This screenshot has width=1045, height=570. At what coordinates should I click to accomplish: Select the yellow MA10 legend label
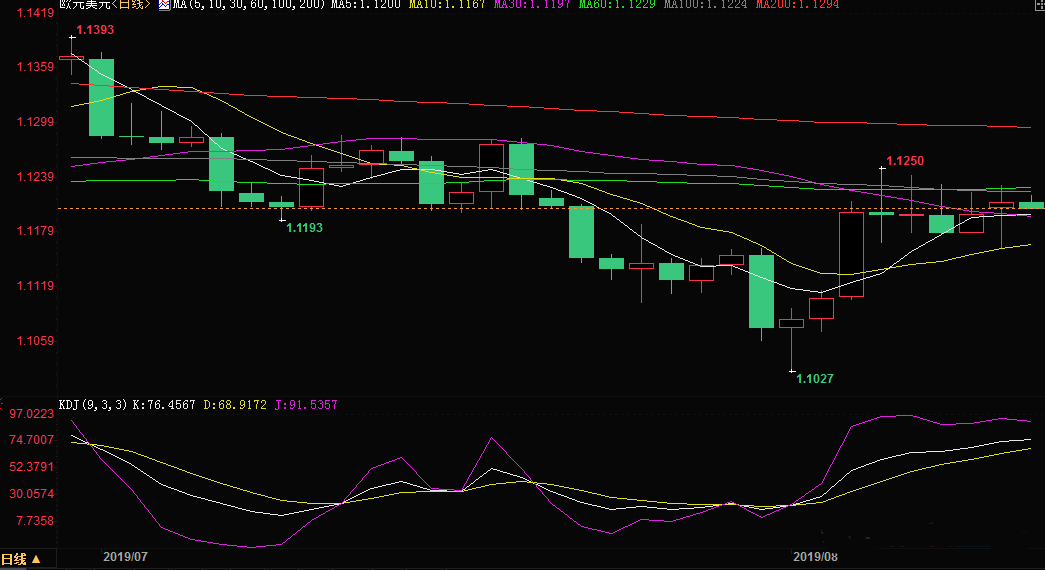point(448,5)
